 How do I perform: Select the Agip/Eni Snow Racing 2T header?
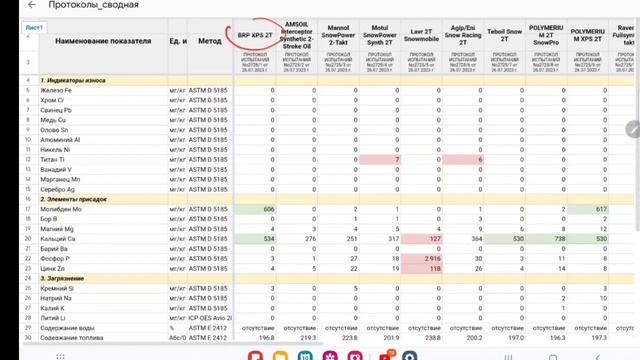(x=463, y=35)
